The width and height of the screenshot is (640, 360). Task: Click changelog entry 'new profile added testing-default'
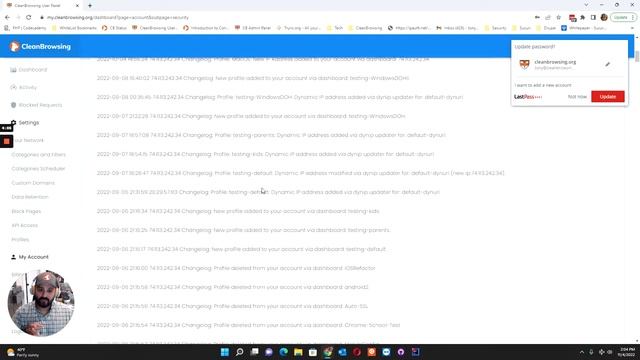[241, 249]
